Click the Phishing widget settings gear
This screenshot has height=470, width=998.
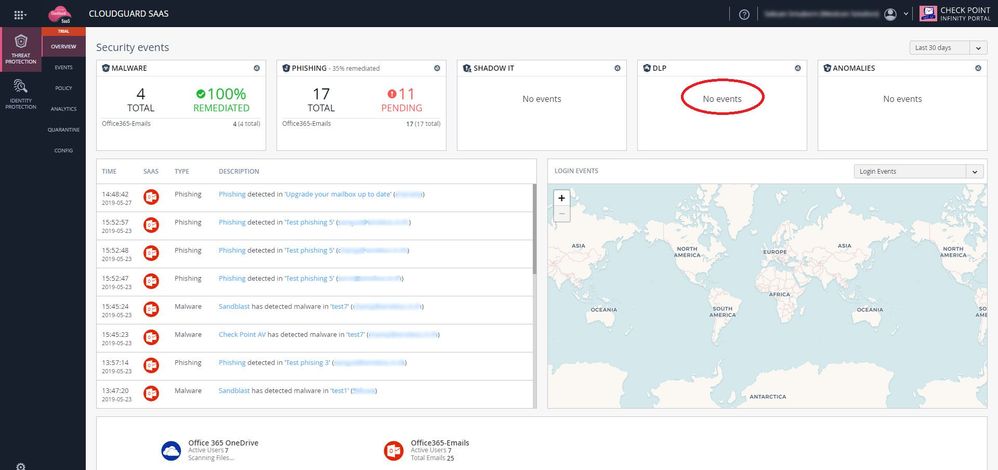point(437,68)
